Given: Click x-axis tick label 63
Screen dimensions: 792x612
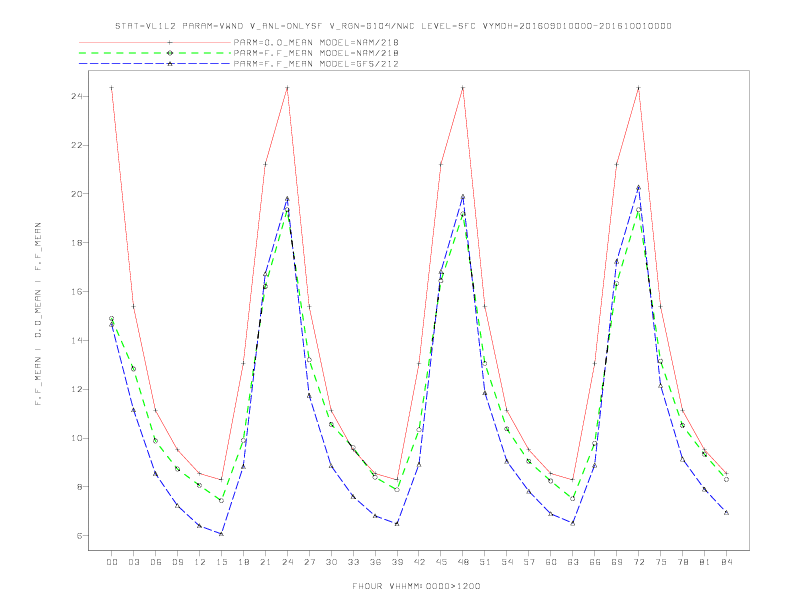Looking at the screenshot, I should 573,562.
